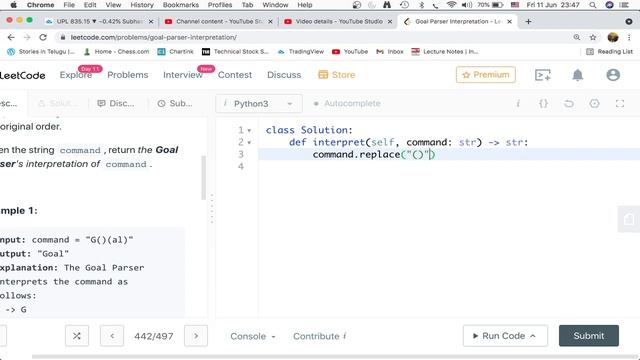Screen dimensions: 640x360
Task: Open the page zoom icon in address bar
Action: coord(576,37)
